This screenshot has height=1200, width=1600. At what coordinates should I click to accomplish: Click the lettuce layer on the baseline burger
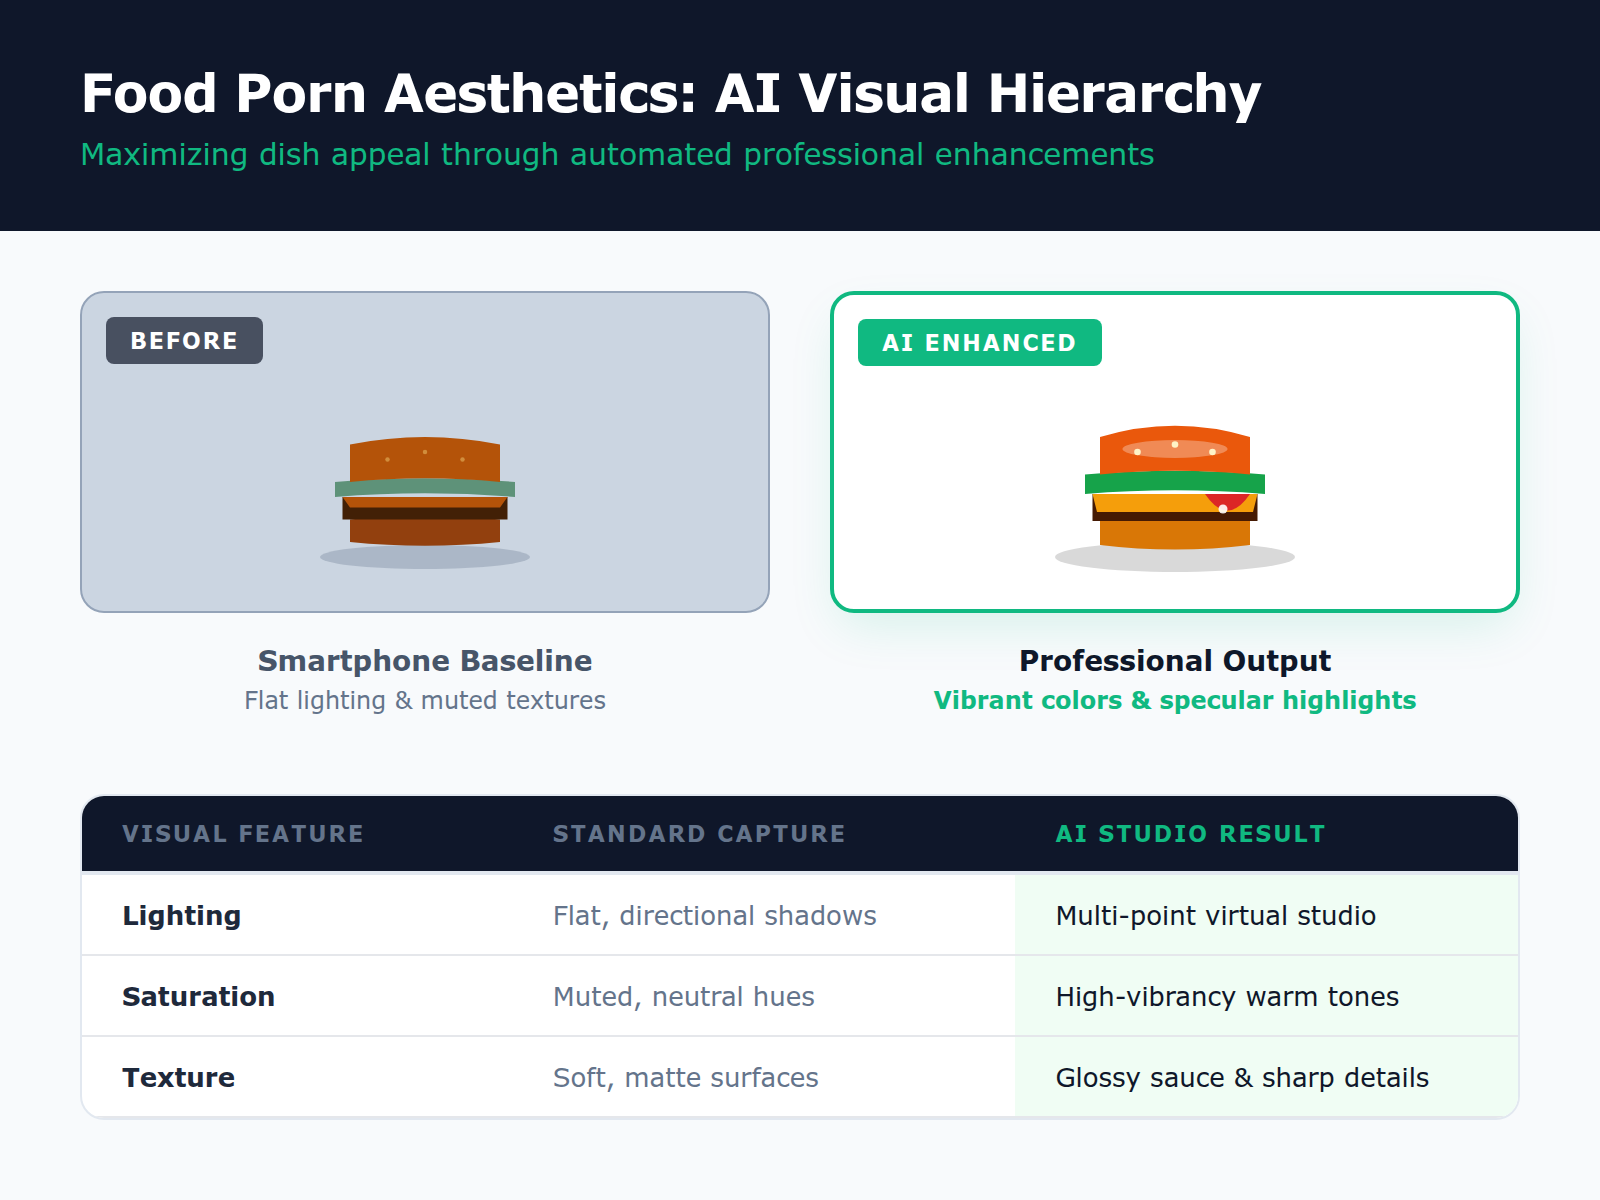(x=425, y=490)
